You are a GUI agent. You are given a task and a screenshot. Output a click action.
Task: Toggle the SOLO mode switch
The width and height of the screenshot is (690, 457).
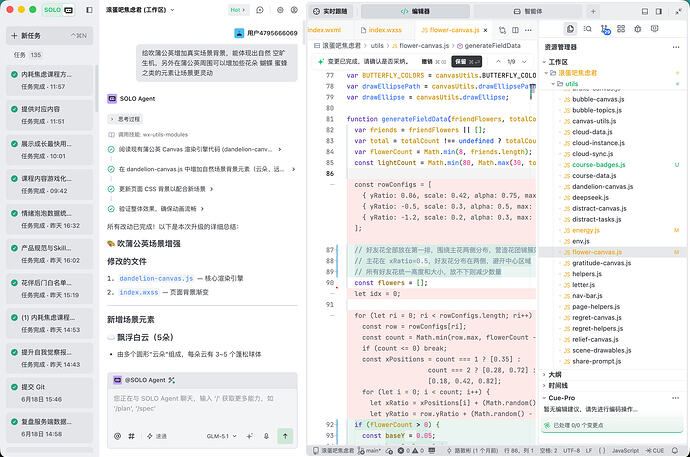58,10
